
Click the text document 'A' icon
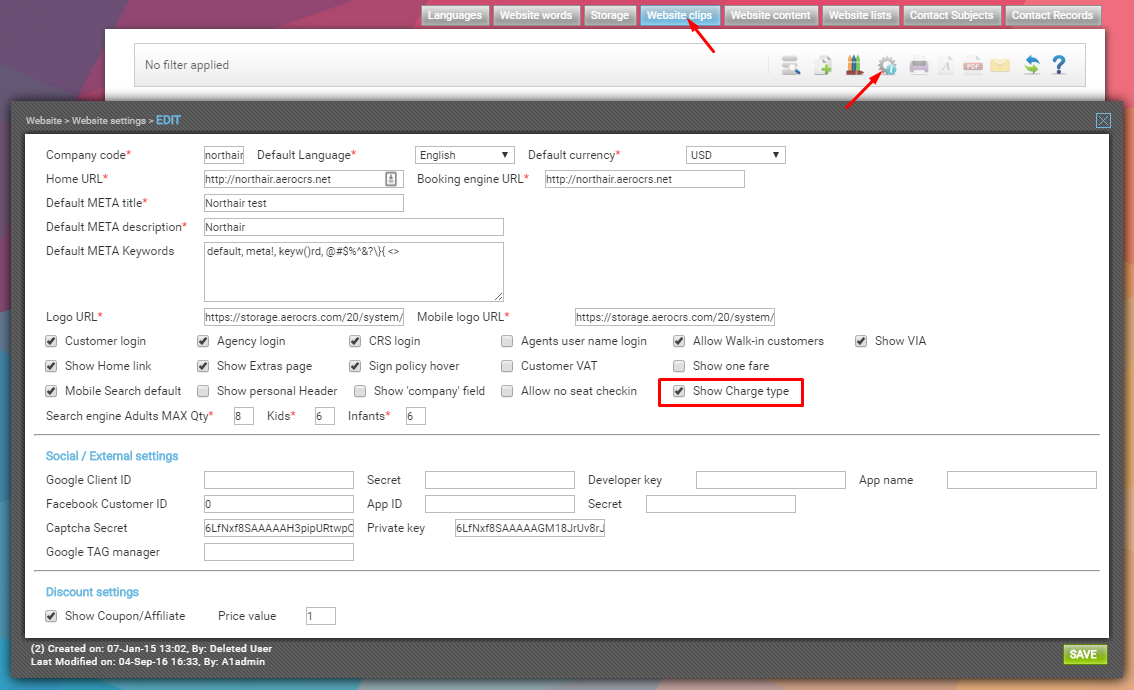(x=946, y=66)
